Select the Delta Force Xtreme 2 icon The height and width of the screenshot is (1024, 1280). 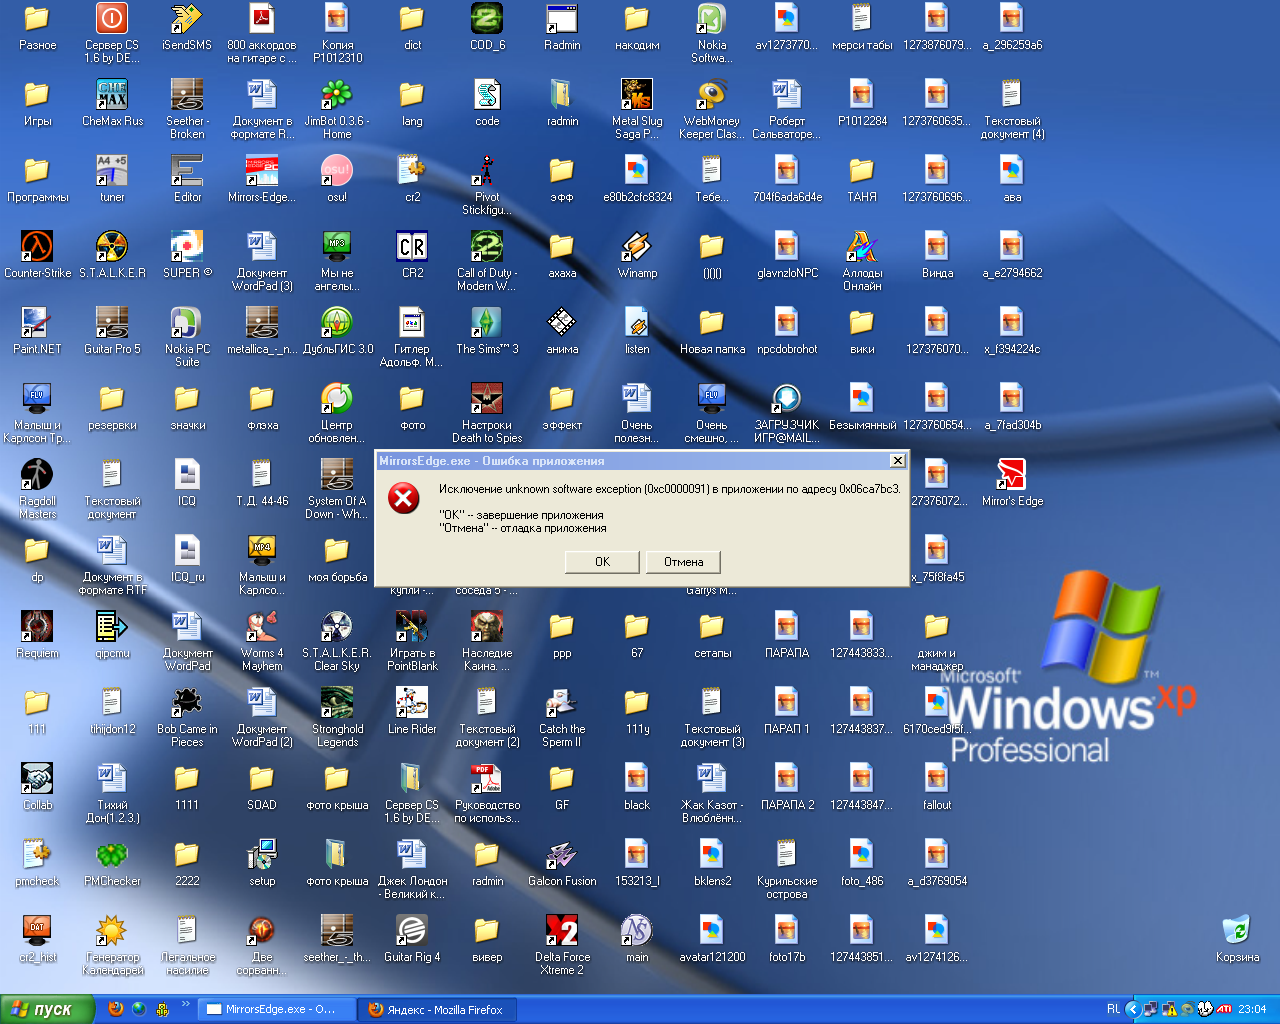point(562,944)
